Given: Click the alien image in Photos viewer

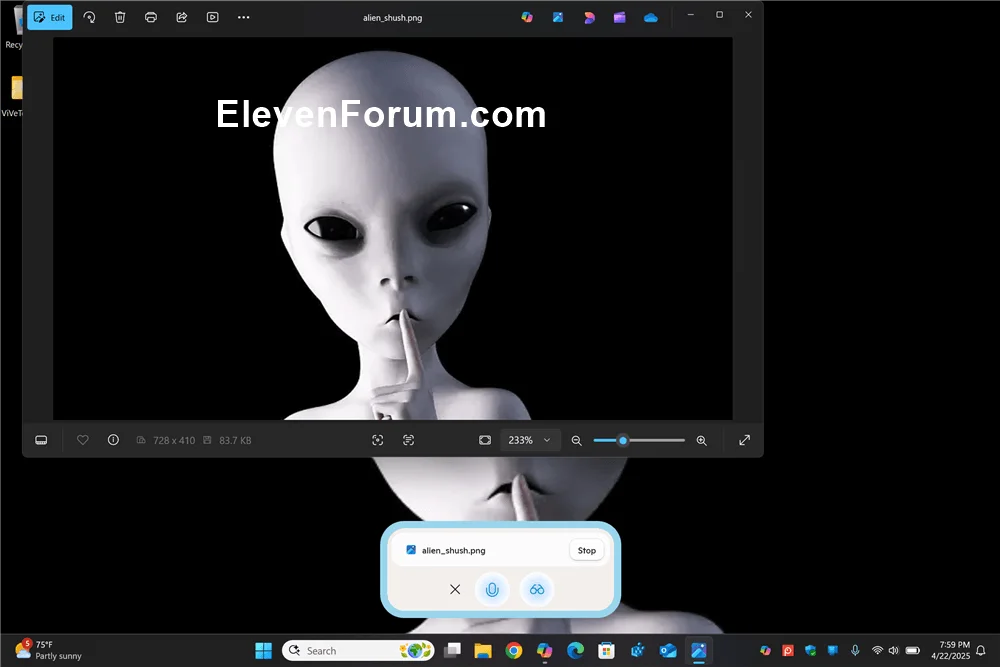Looking at the screenshot, I should pyautogui.click(x=392, y=228).
